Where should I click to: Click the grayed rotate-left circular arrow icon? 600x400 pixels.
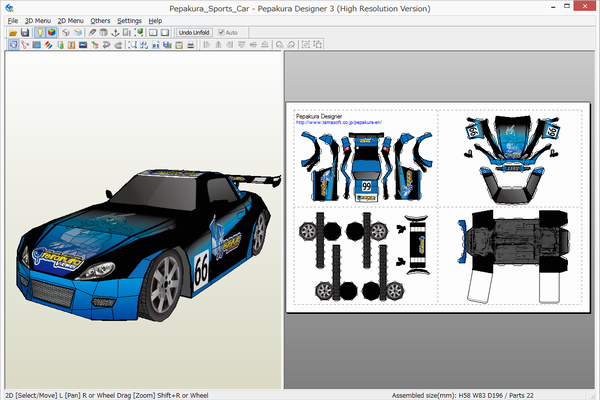[x=280, y=45]
